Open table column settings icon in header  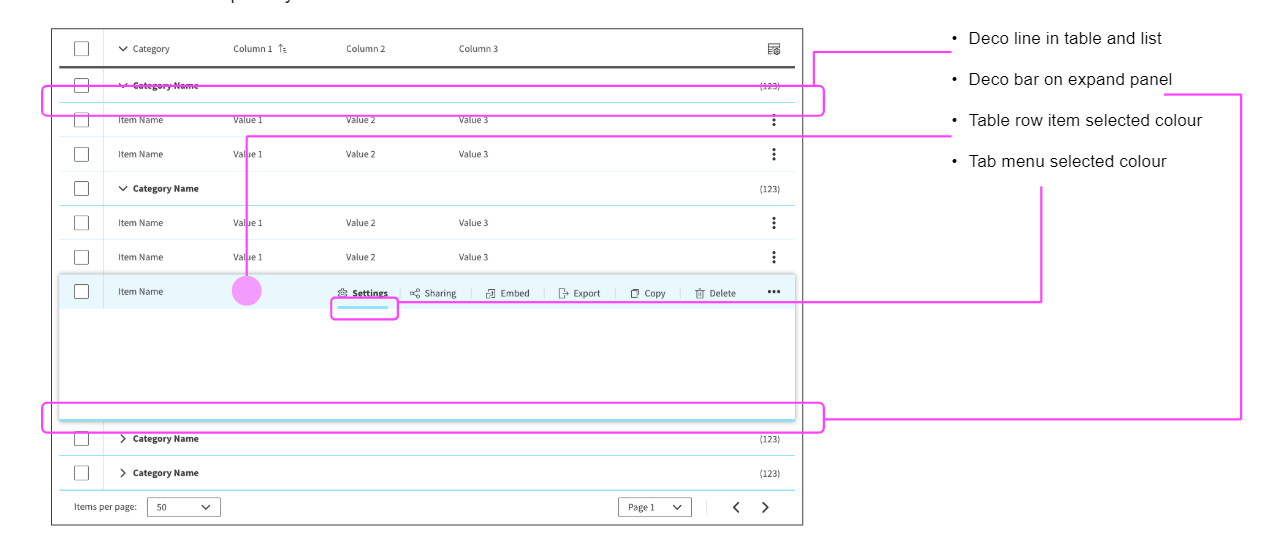click(x=773, y=49)
